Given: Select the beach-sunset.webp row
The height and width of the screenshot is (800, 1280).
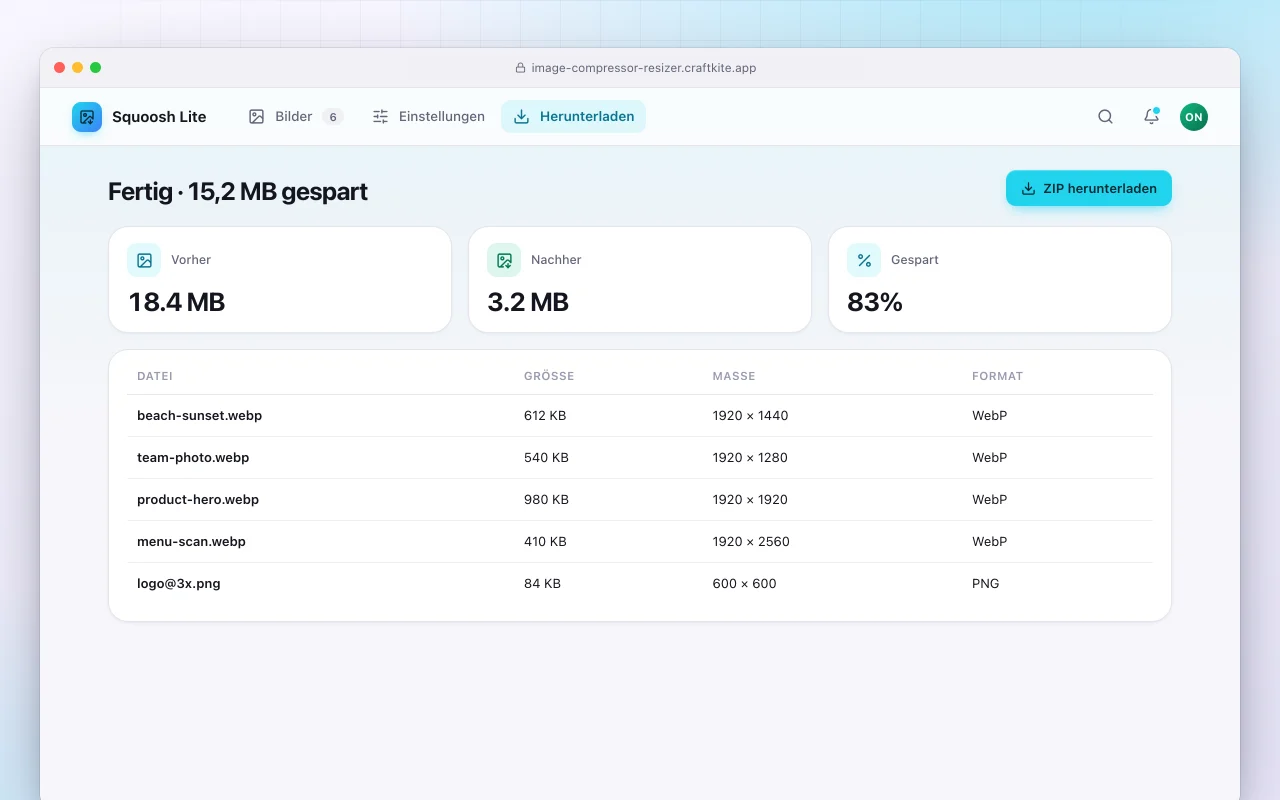Looking at the screenshot, I should pyautogui.click(x=640, y=415).
